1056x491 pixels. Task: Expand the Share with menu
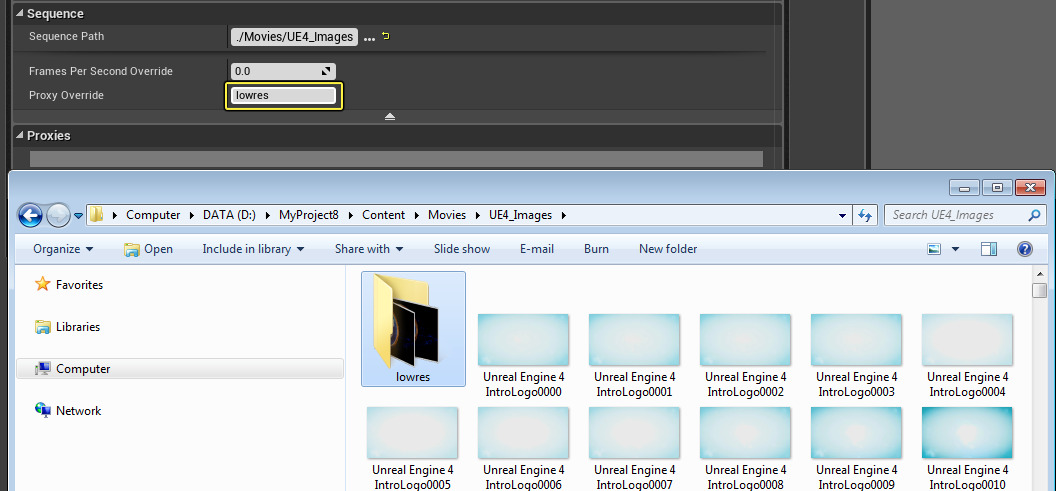click(x=369, y=249)
